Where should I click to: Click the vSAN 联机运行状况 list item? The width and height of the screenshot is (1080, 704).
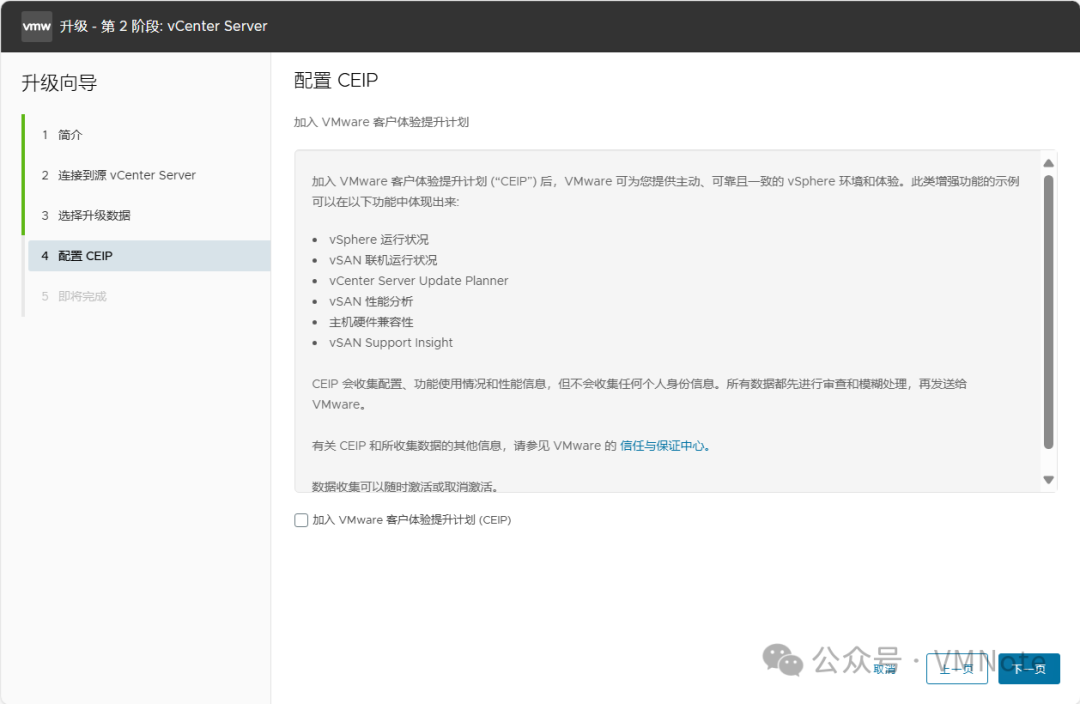pyautogui.click(x=383, y=260)
